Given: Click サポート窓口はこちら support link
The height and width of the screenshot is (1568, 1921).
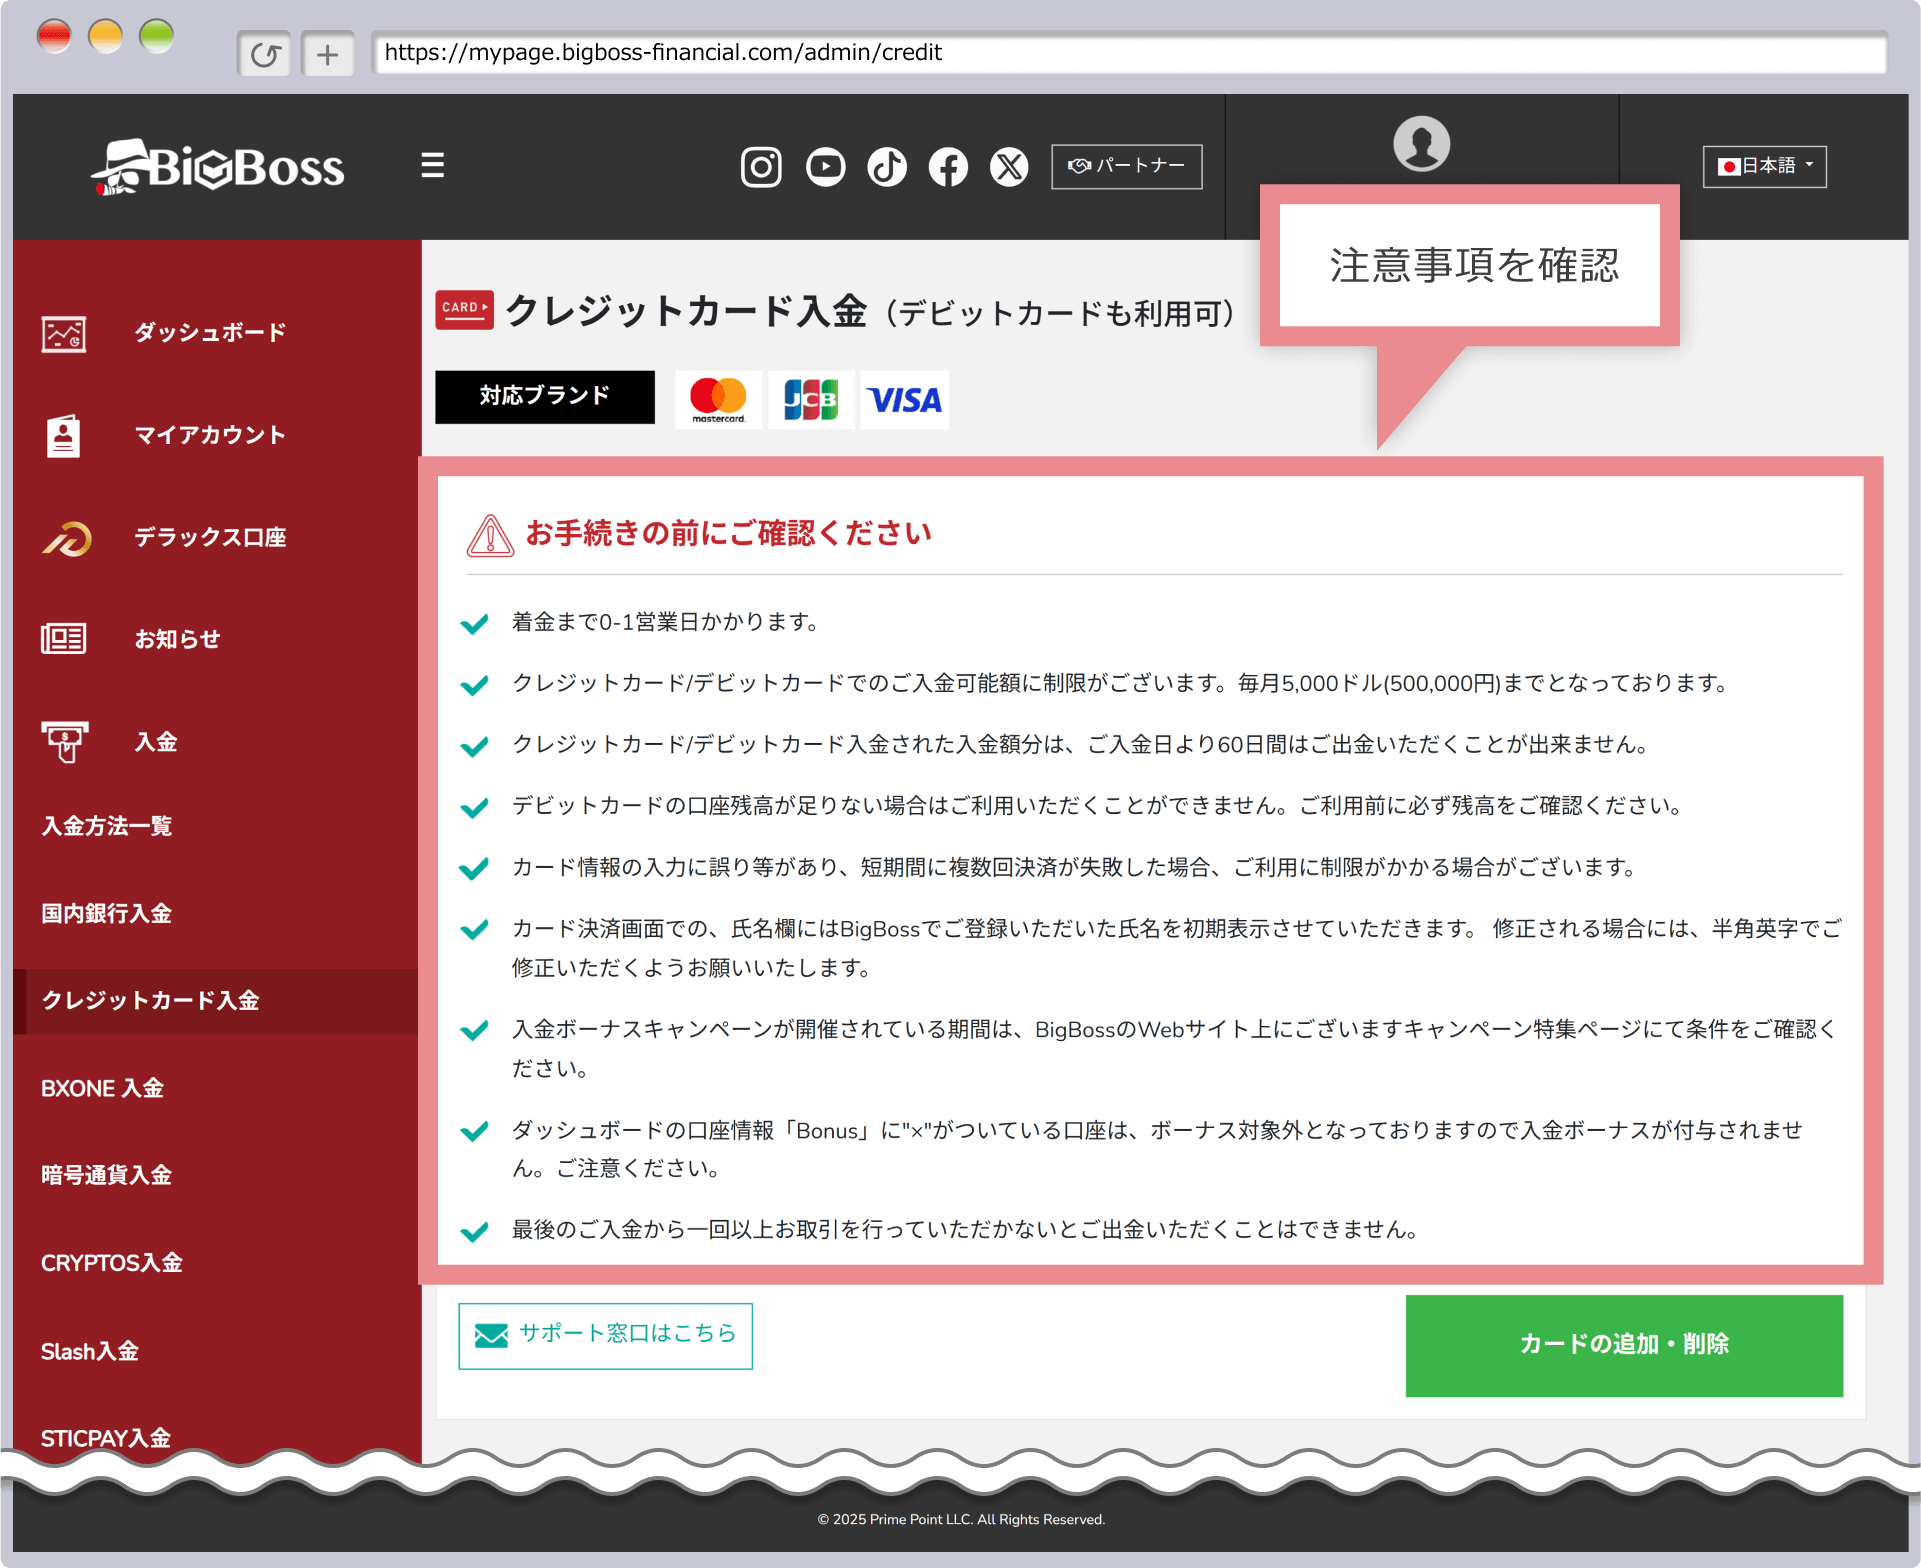Looking at the screenshot, I should [x=605, y=1335].
